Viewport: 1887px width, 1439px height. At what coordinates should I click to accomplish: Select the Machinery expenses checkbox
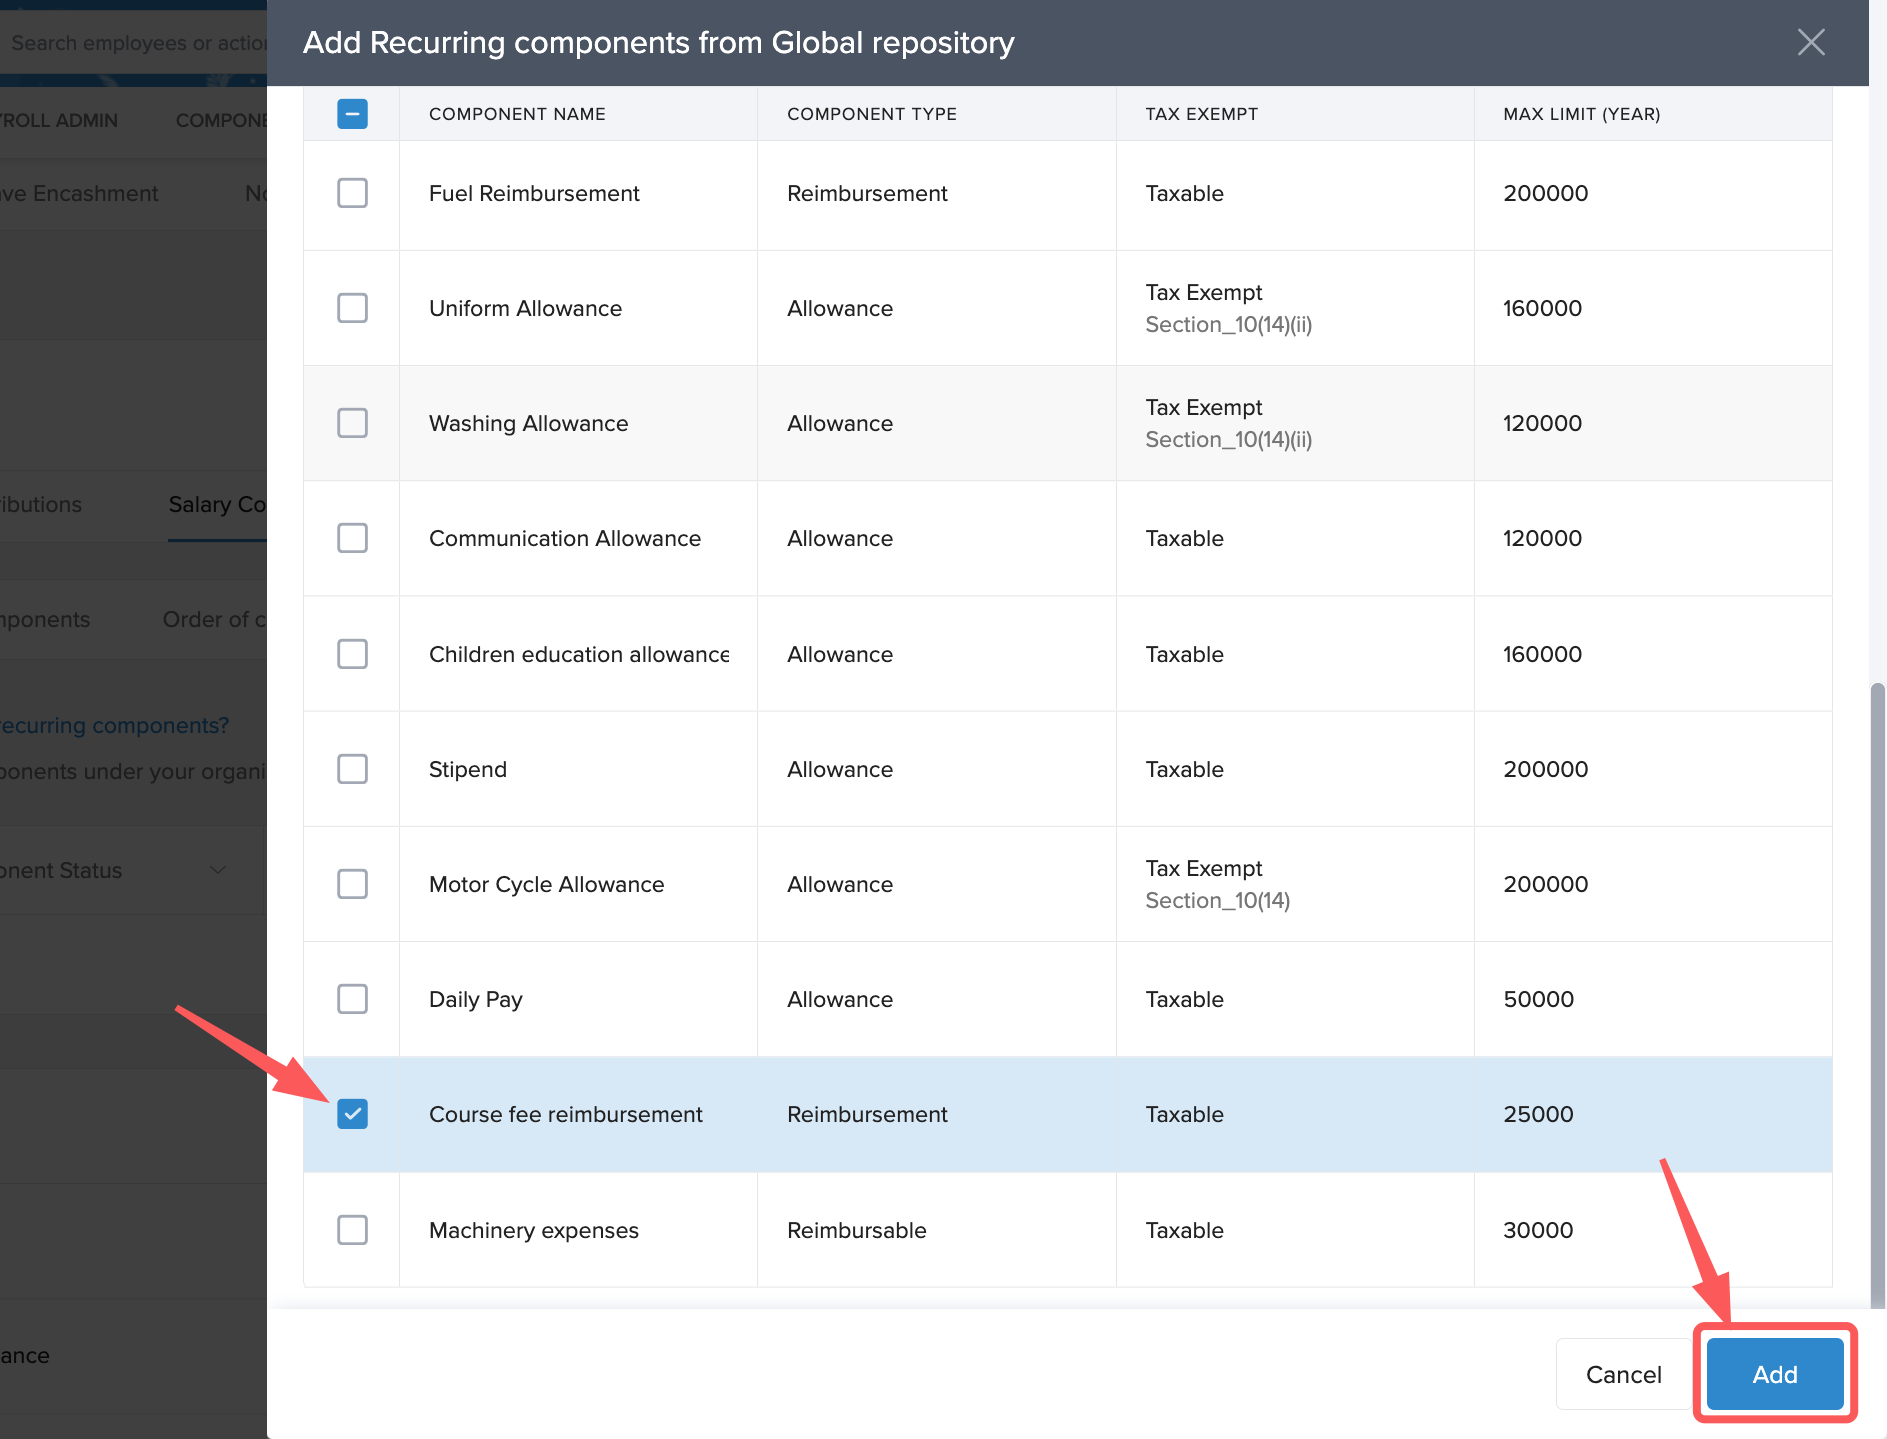click(x=352, y=1230)
